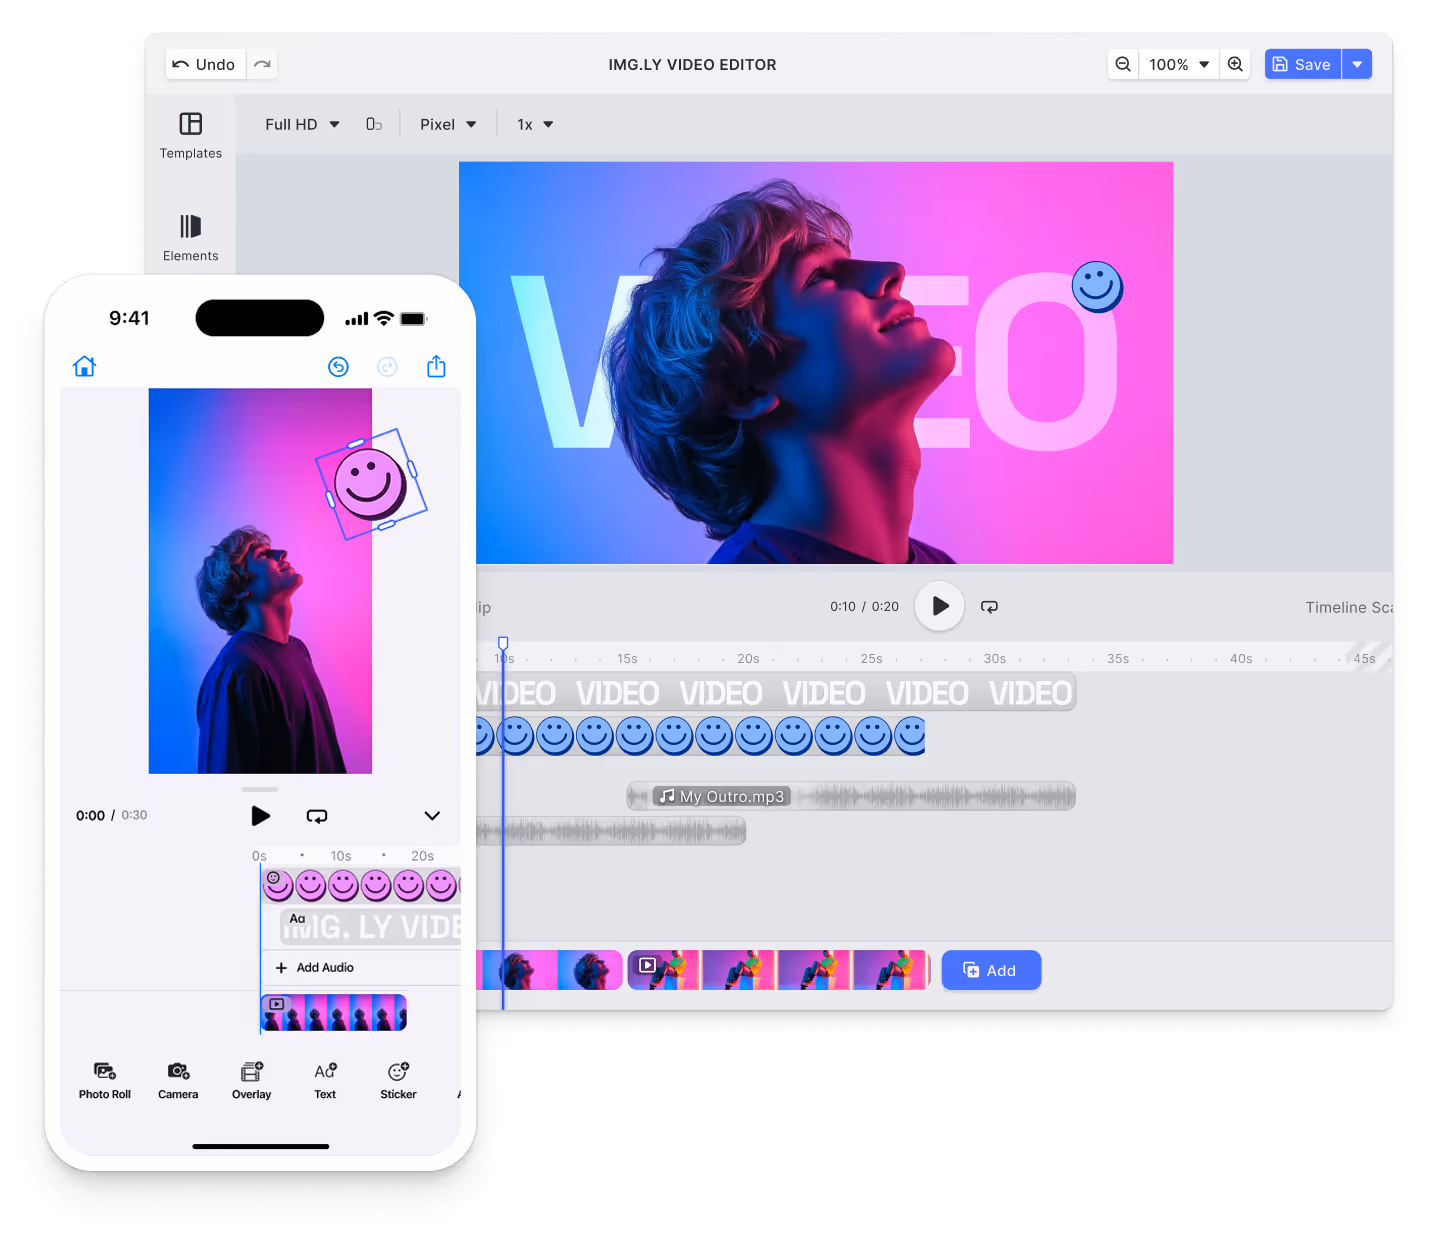The image size is (1448, 1238).
Task: Tap the undo icon on the phone
Action: click(339, 367)
